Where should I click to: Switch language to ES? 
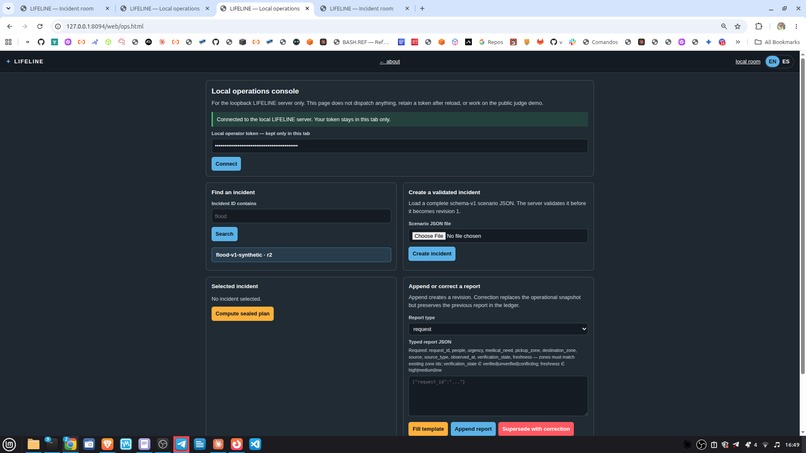[x=785, y=62]
